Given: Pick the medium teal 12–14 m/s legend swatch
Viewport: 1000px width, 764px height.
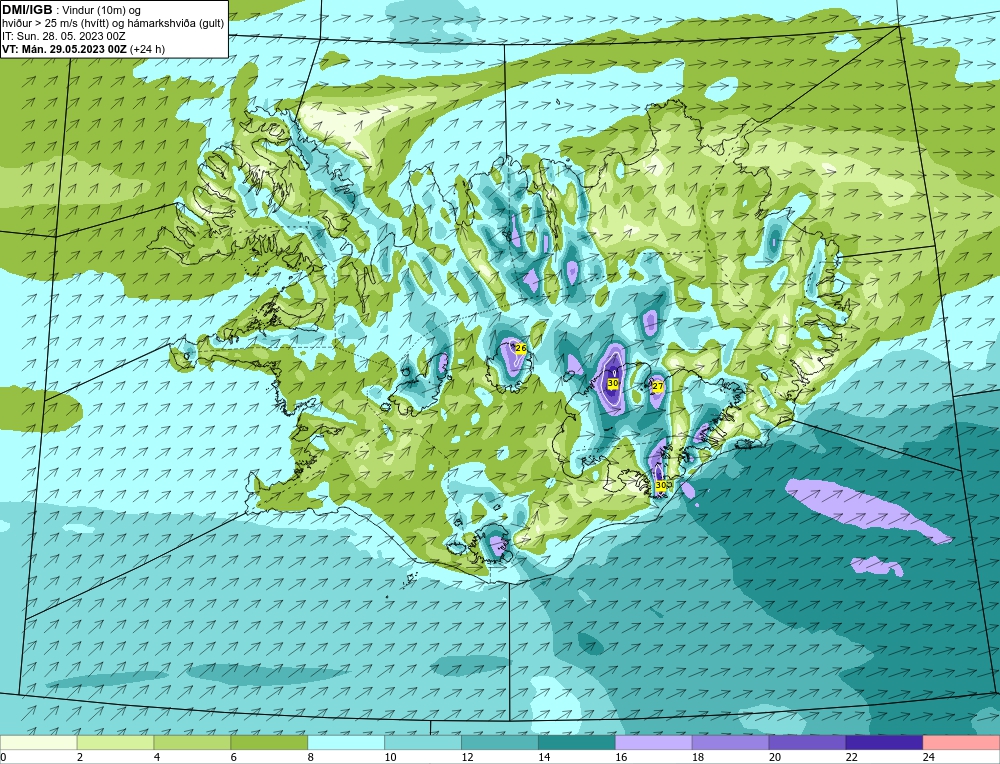Looking at the screenshot, I should tap(500, 742).
